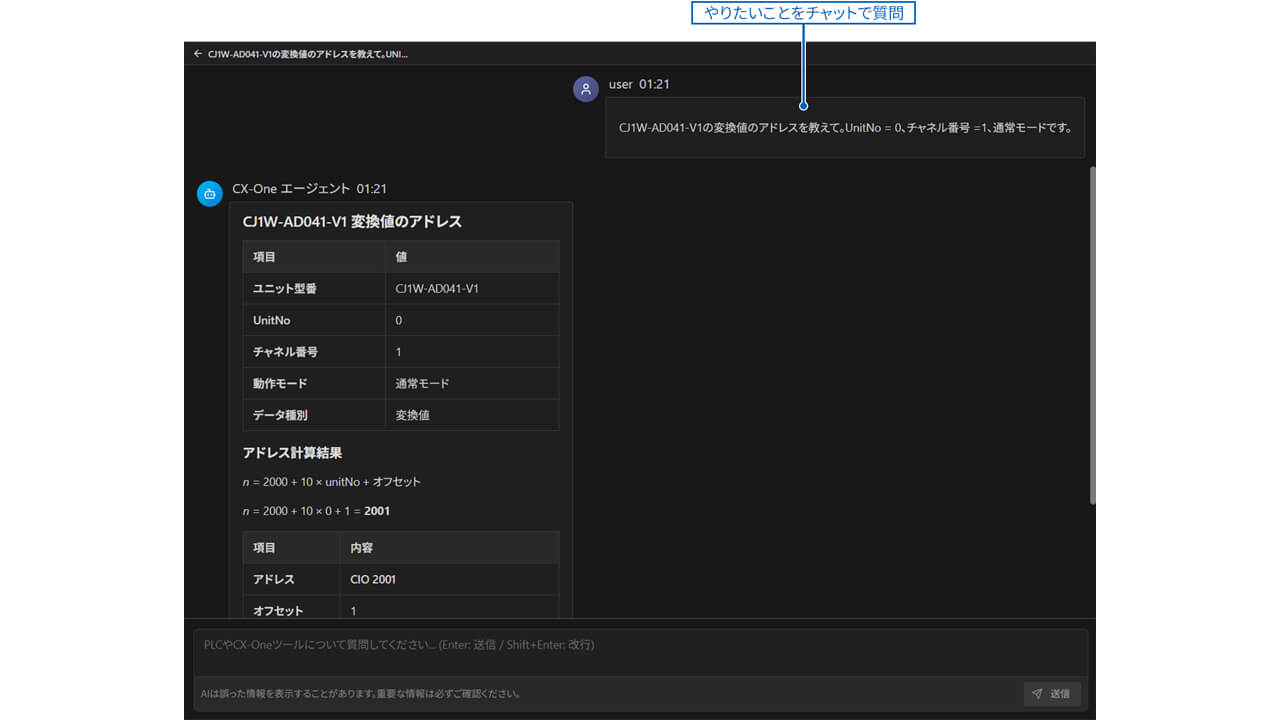Click the 'オフセット' row label
This screenshot has width=1280, height=720.
pyautogui.click(x=278, y=611)
